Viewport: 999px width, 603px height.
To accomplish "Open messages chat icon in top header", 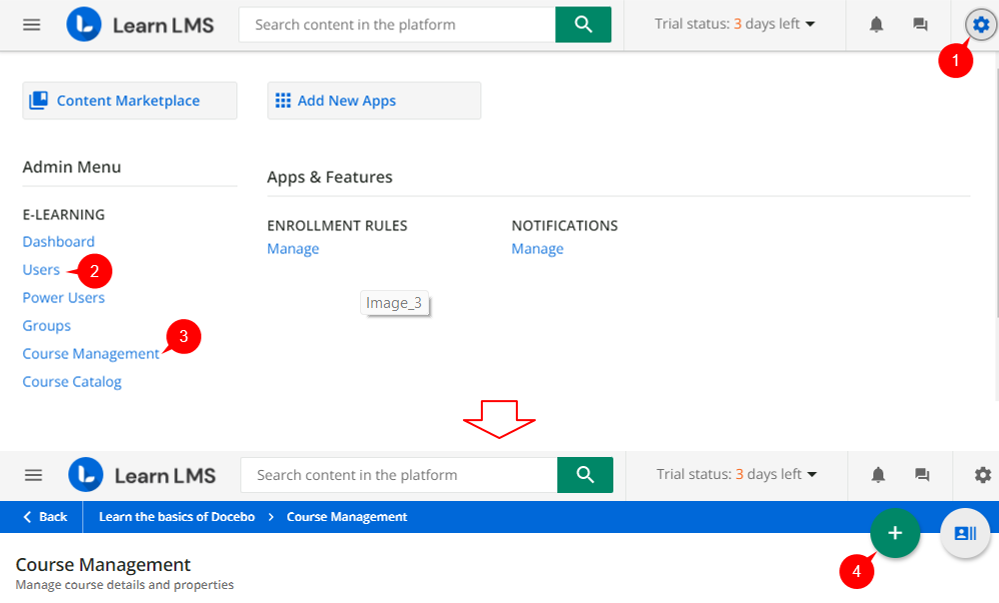I will pyautogui.click(x=920, y=25).
